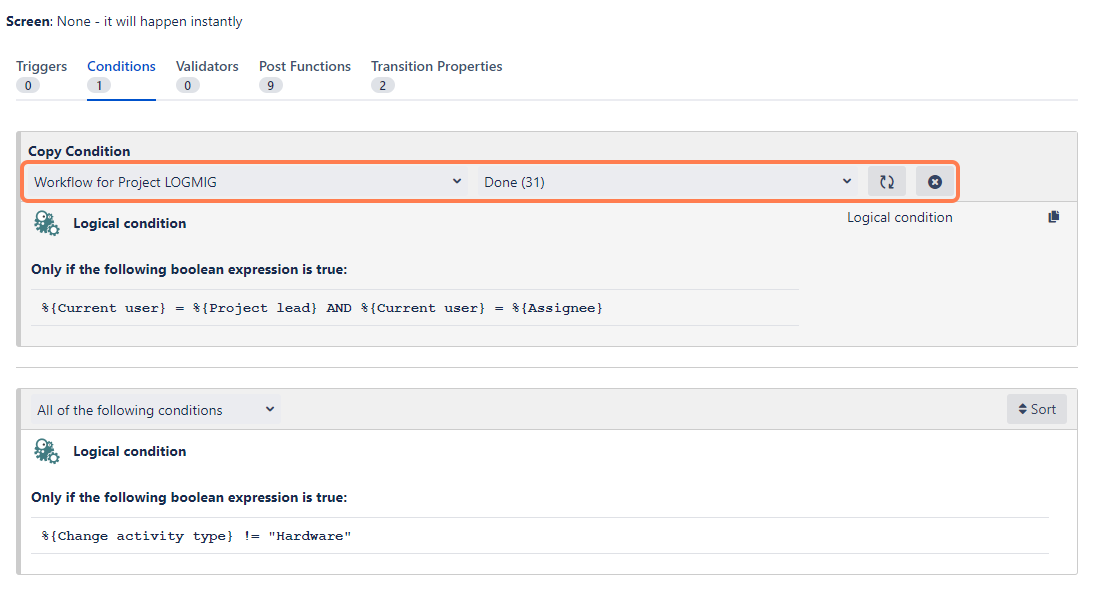This screenshot has height=594, width=1096.
Task: Switch to the Triggers tab
Action: [x=41, y=67]
